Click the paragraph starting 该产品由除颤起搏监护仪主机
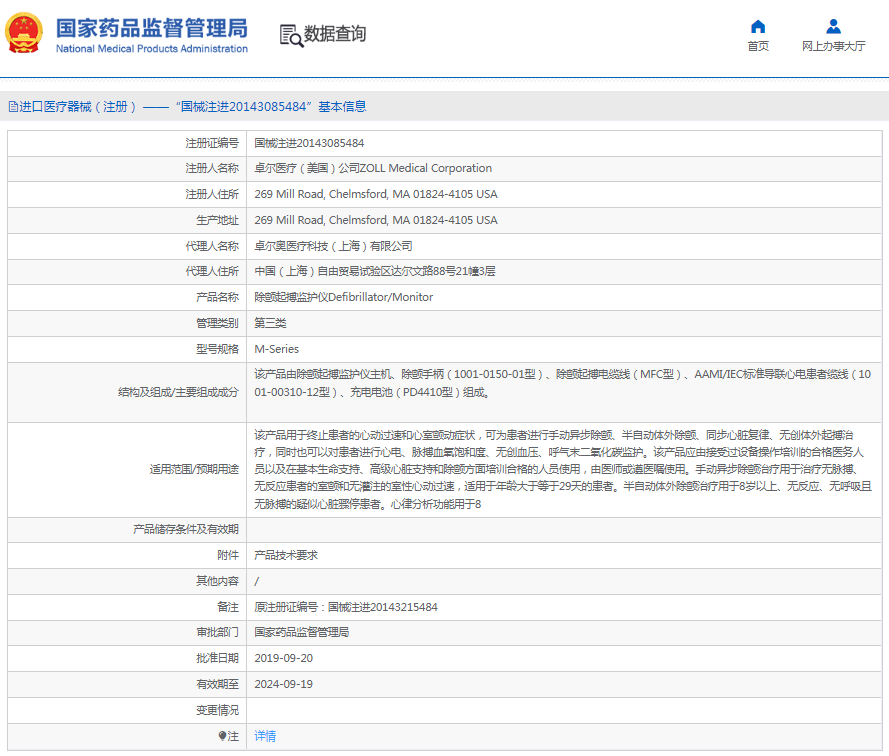The height and width of the screenshot is (756, 889). click(x=562, y=383)
